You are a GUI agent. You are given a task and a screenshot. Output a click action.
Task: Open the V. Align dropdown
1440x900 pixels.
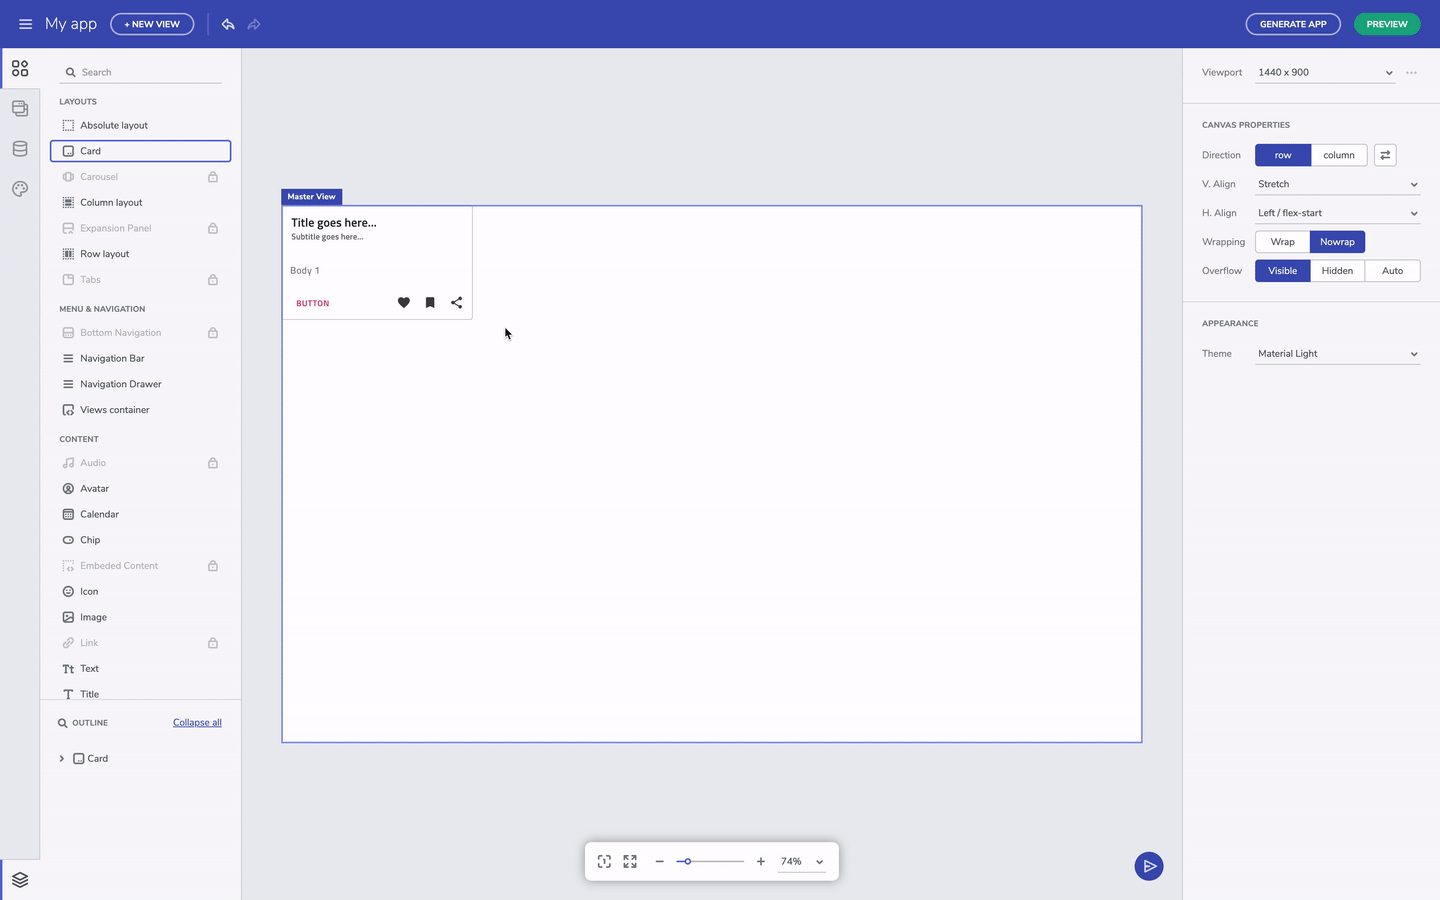coord(1337,183)
